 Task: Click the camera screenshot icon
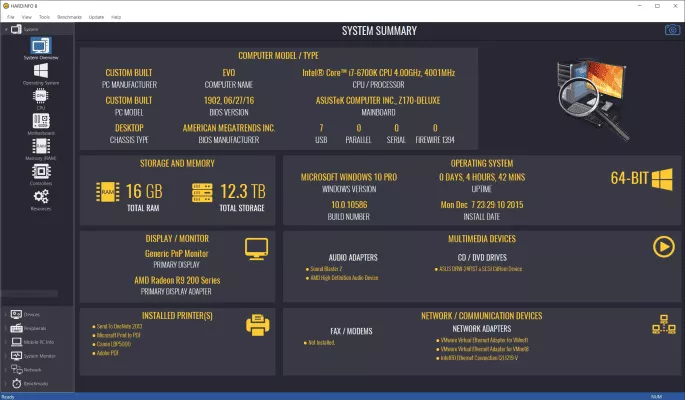[672, 30]
